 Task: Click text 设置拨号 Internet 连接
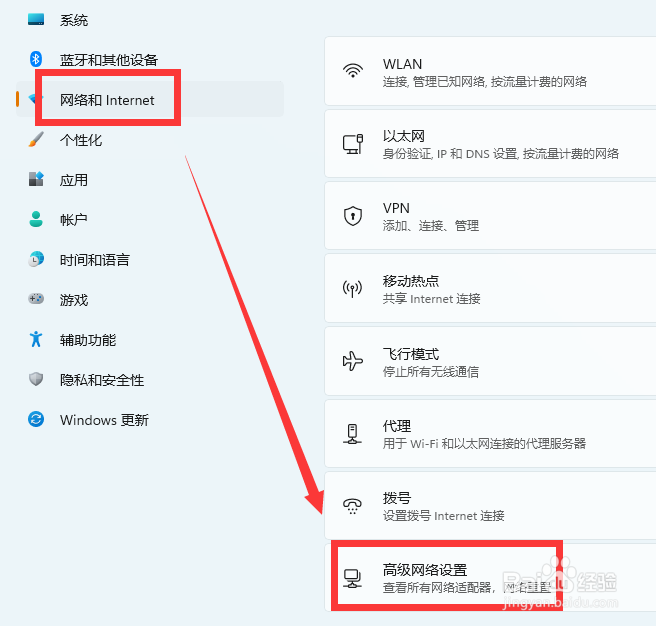point(443,516)
